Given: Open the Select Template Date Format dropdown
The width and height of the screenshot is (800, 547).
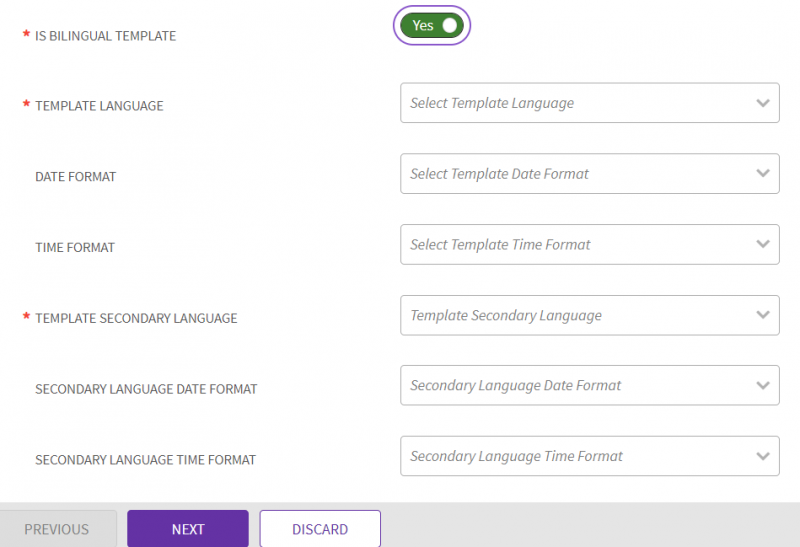Looking at the screenshot, I should [x=590, y=173].
